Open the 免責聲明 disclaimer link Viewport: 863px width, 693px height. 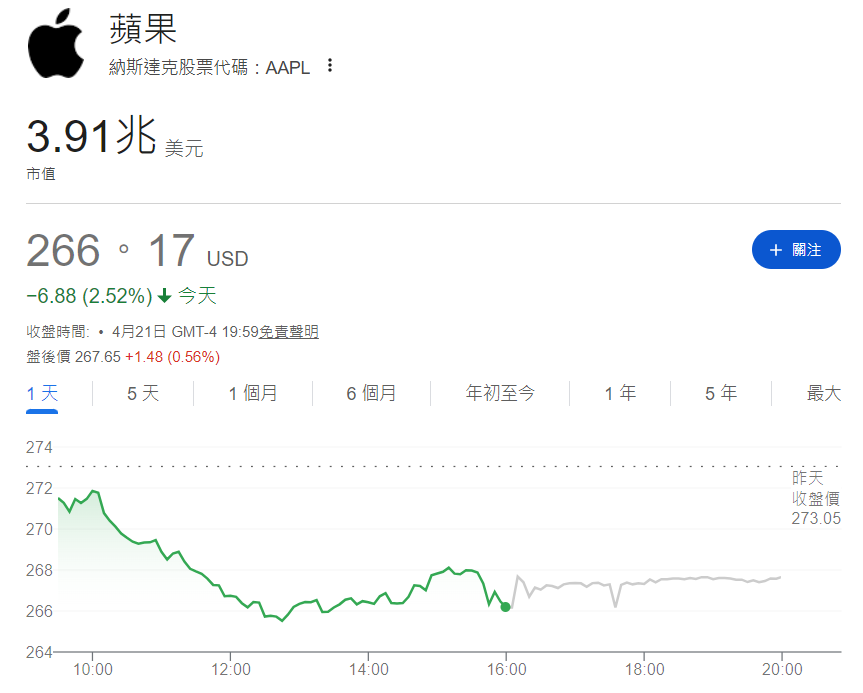pos(287,331)
